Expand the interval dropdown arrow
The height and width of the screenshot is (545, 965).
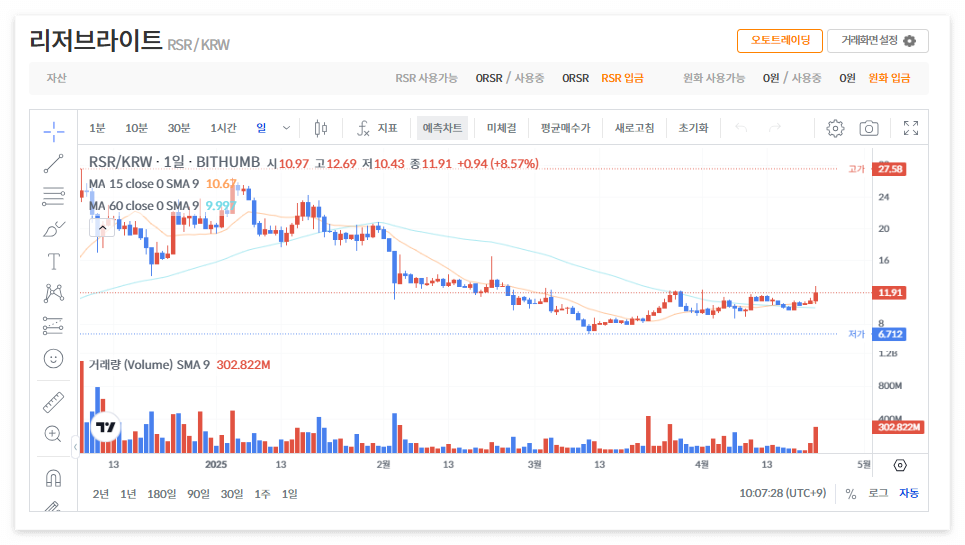(286, 128)
